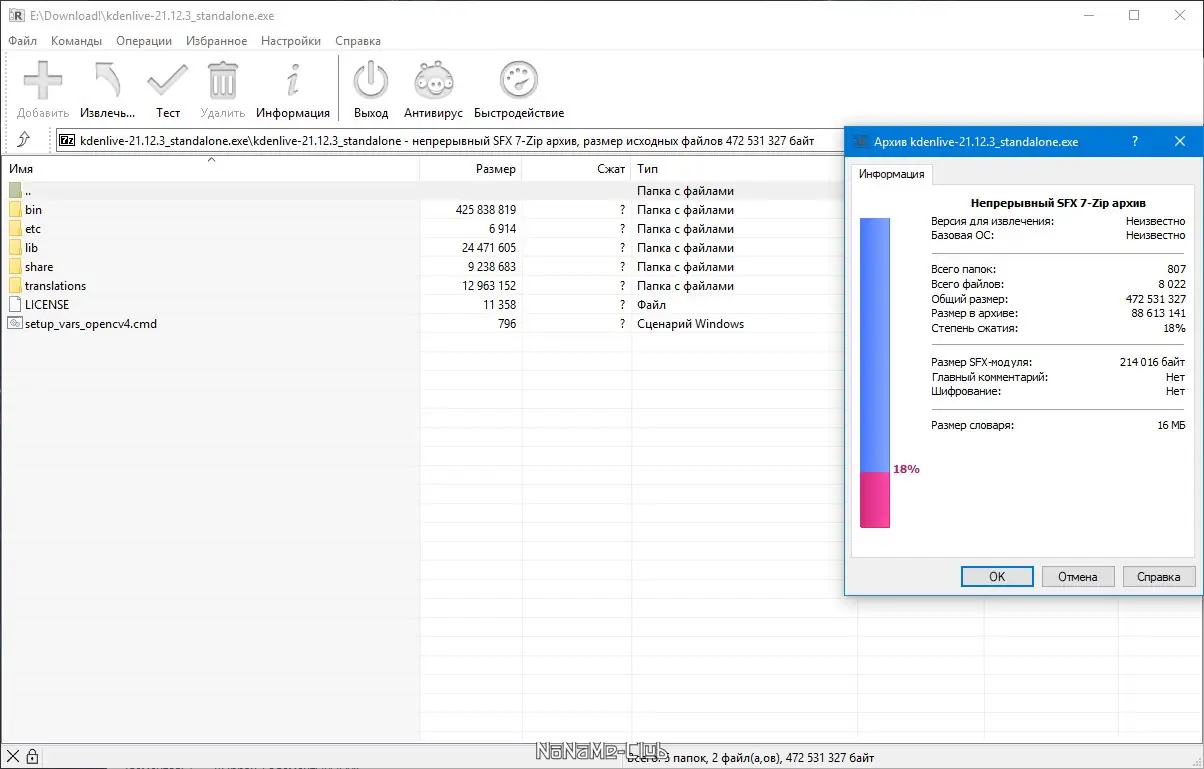Viewport: 1204px width, 769px height.
Task: Launch the Антивирус pig icon
Action: [433, 80]
